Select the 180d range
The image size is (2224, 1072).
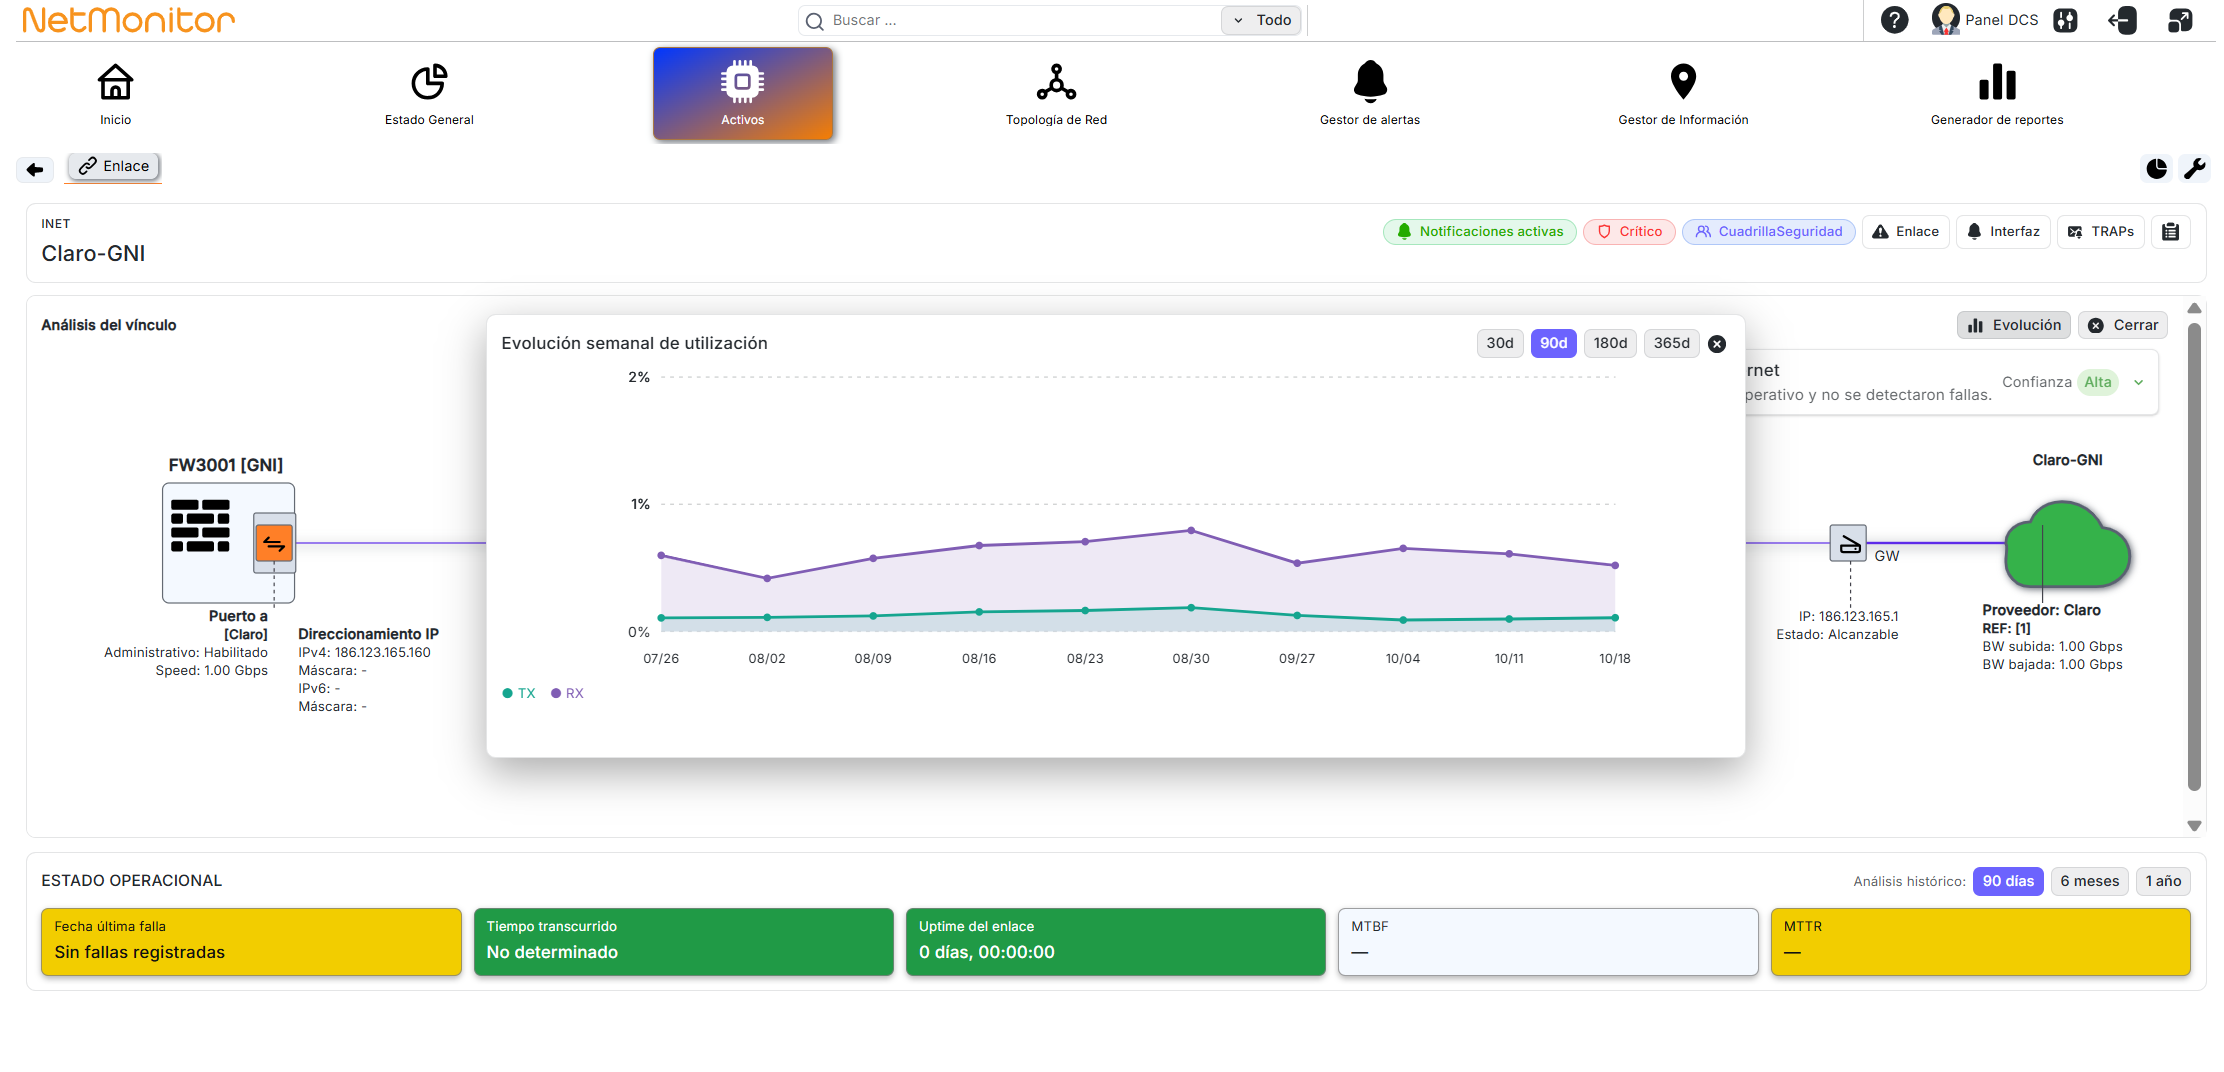1610,343
